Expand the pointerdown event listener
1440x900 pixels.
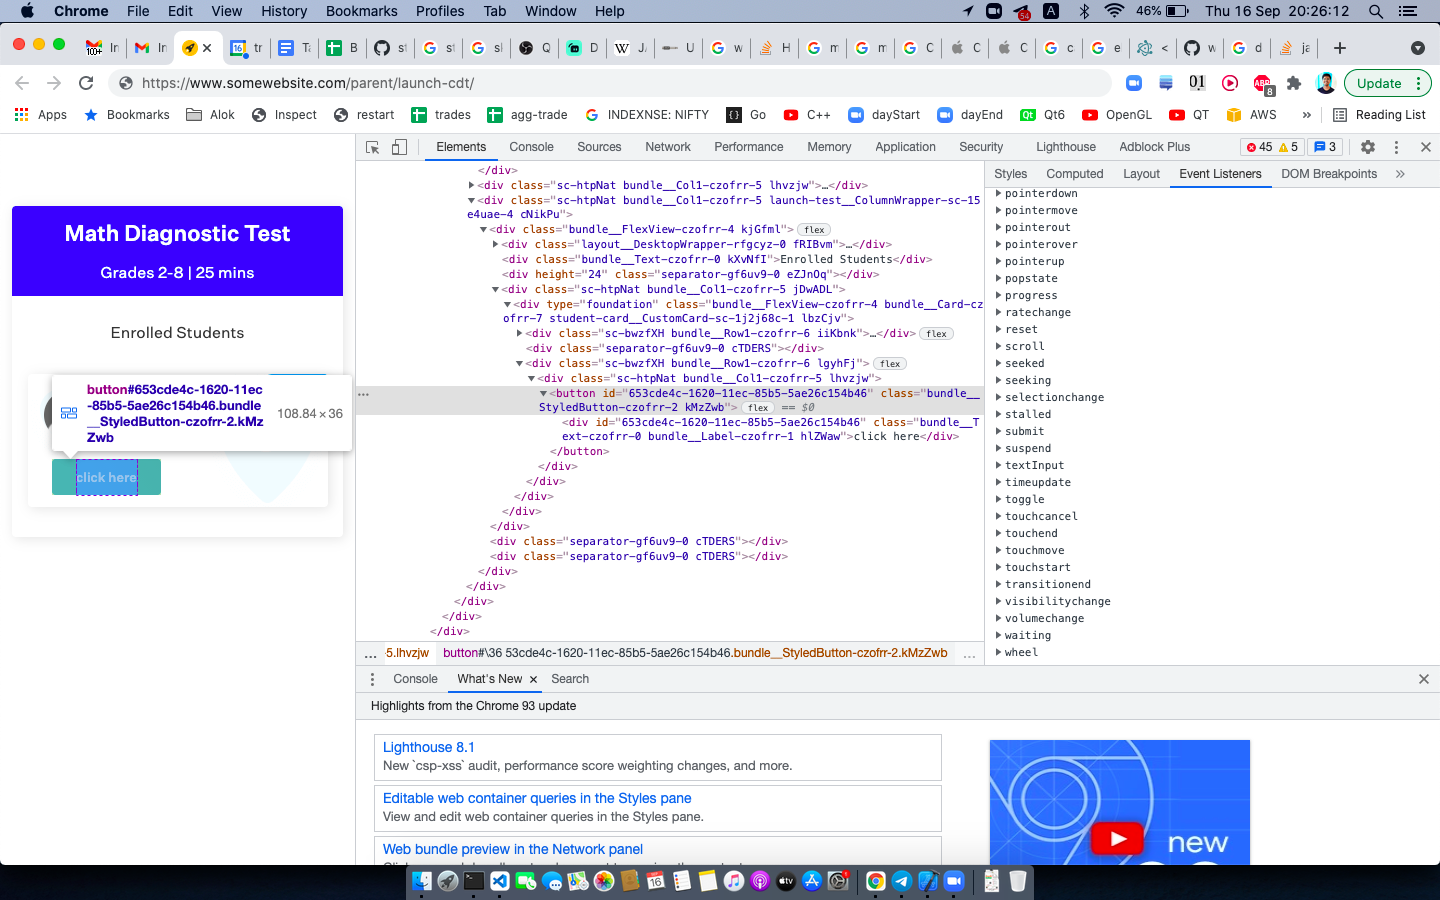(x=999, y=194)
